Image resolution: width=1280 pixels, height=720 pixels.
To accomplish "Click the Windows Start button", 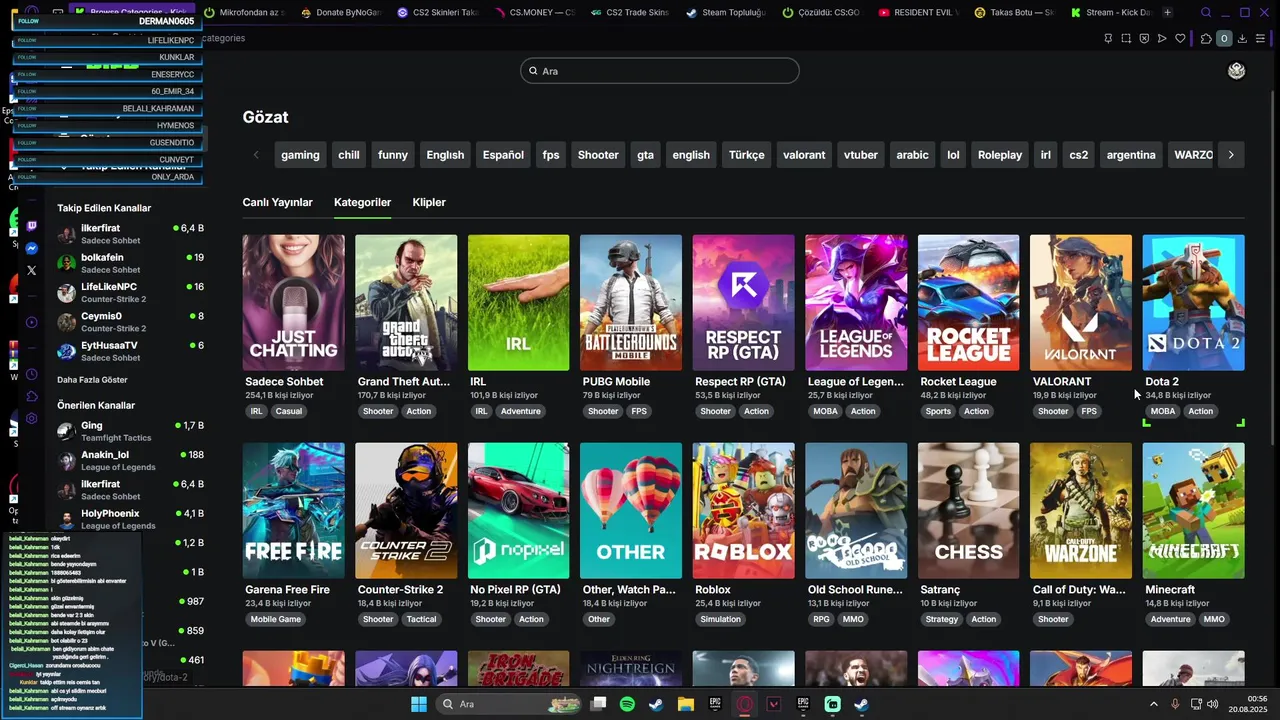I will point(419,704).
